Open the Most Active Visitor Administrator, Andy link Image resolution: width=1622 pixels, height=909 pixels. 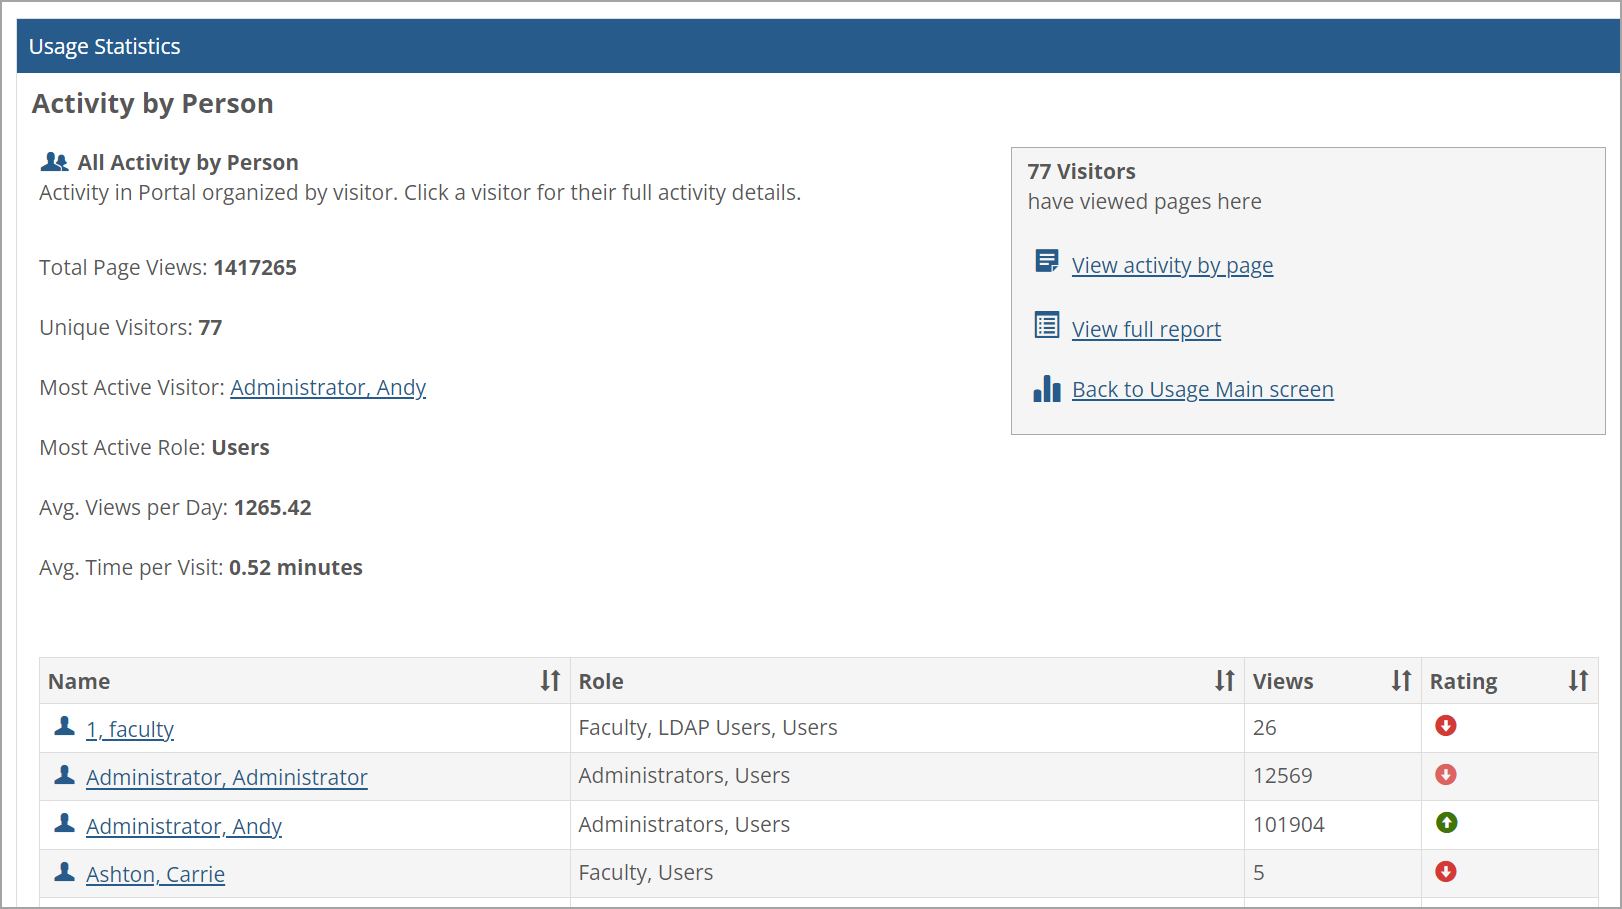328,387
